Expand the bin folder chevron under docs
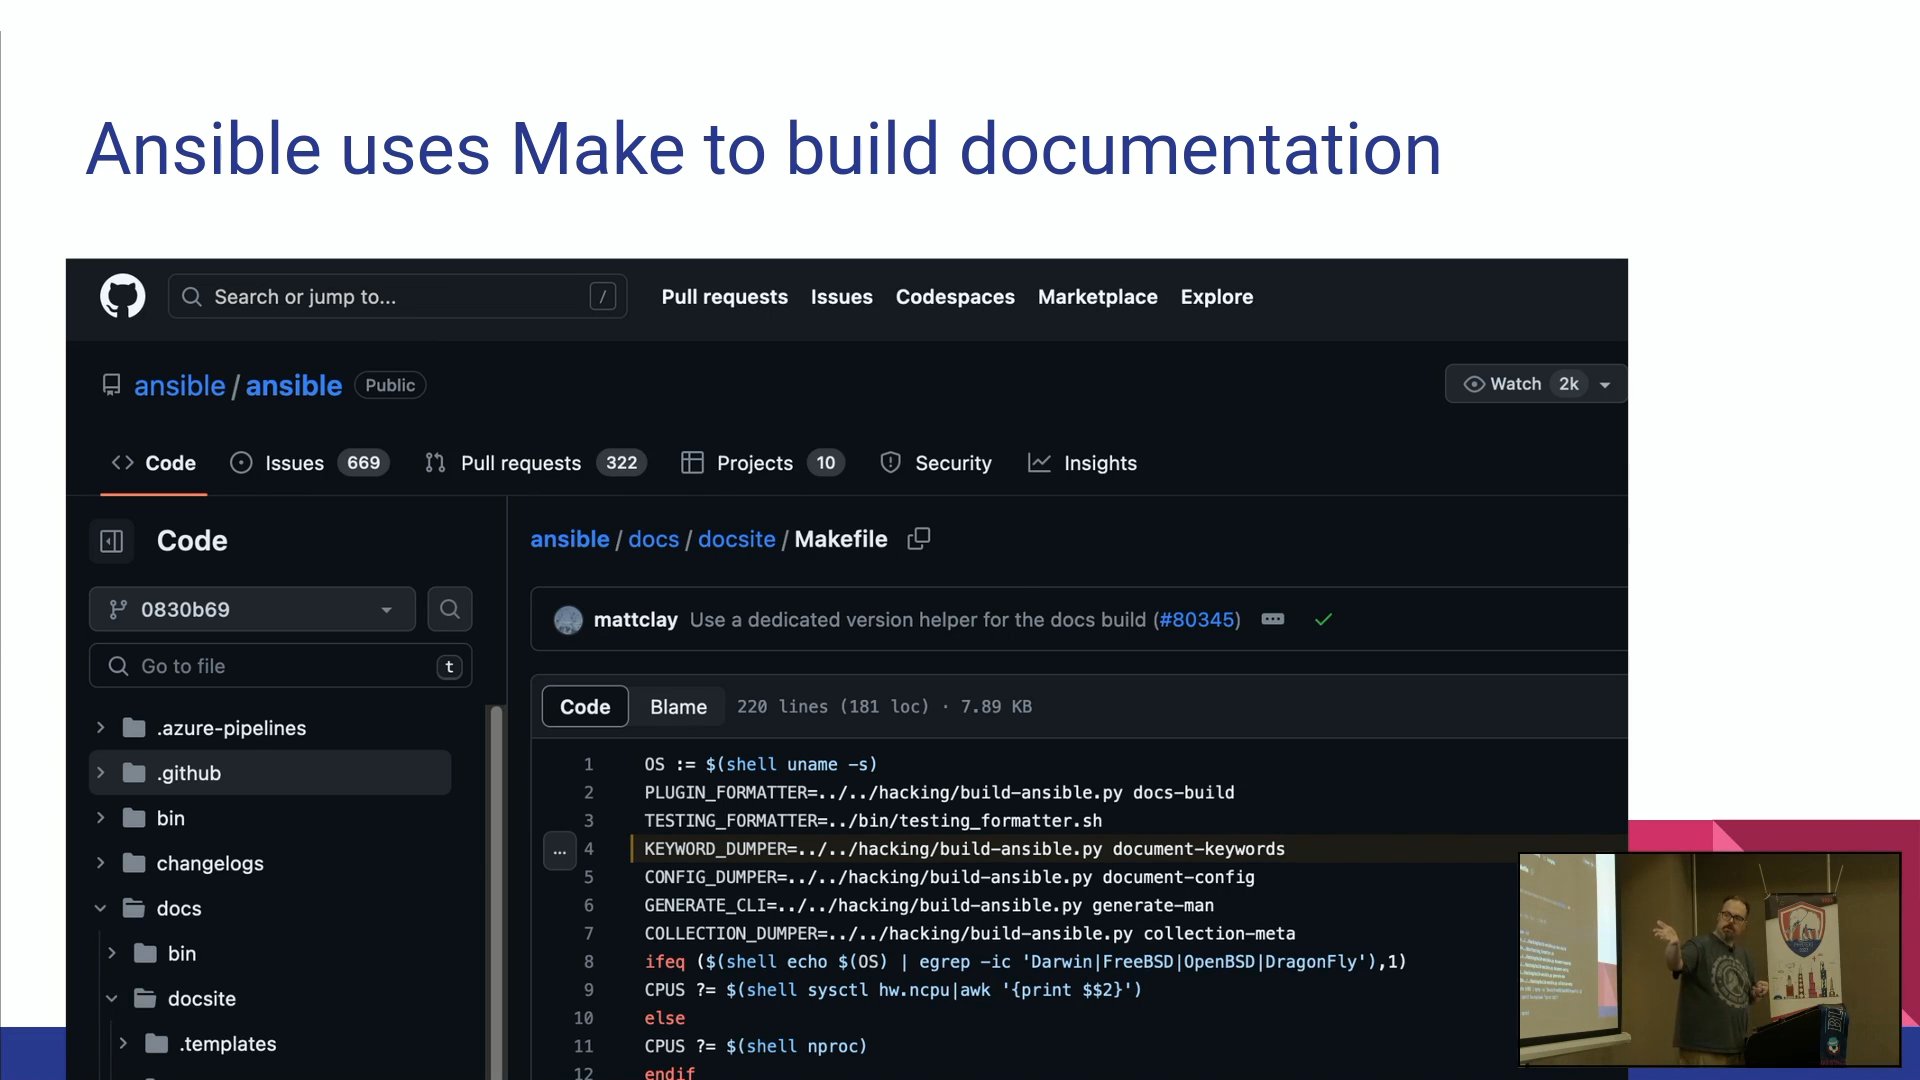Image resolution: width=1920 pixels, height=1080 pixels. tap(111, 953)
